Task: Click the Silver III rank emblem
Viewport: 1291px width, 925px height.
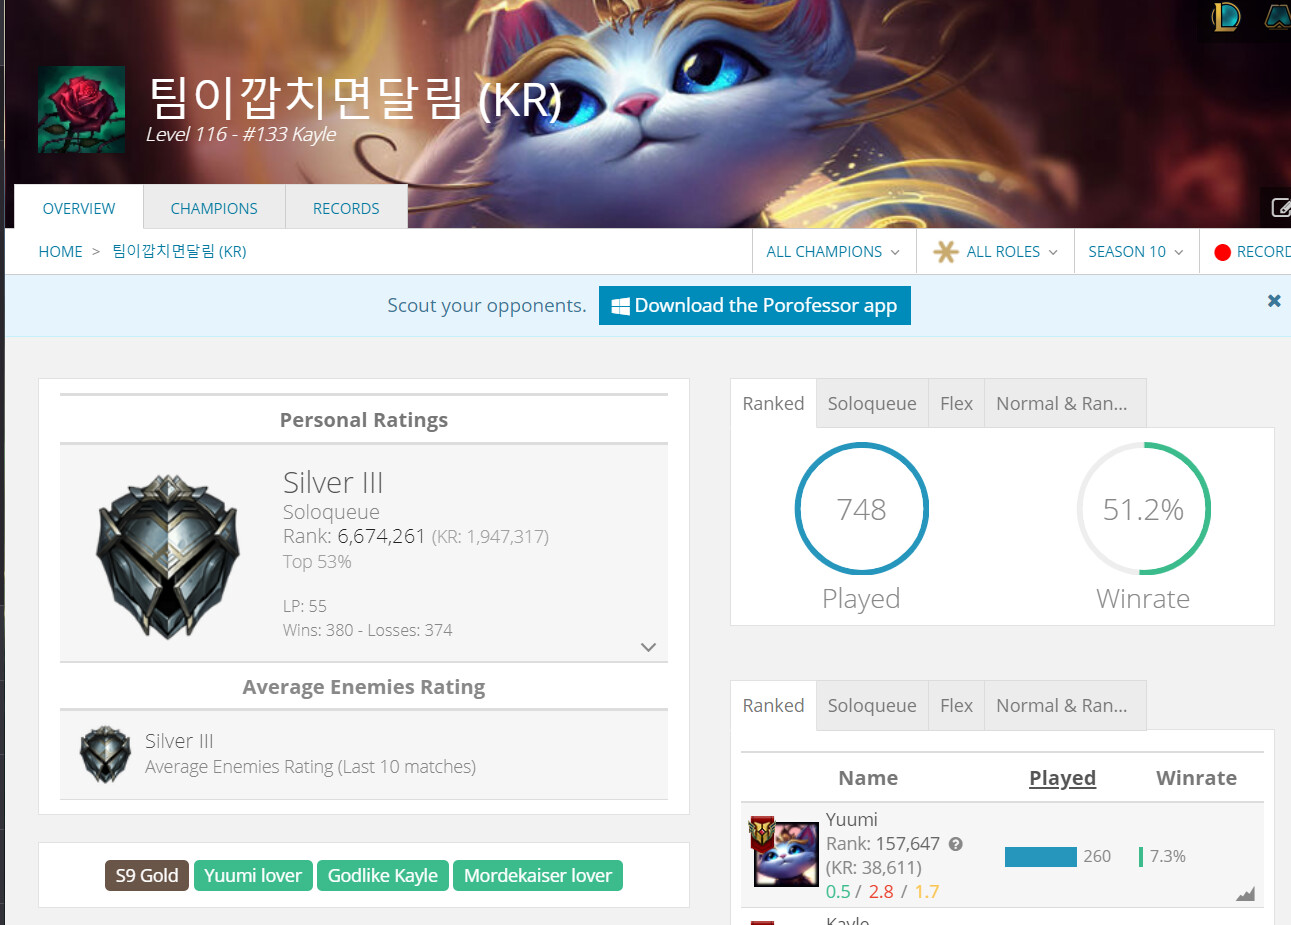Action: pyautogui.click(x=168, y=556)
